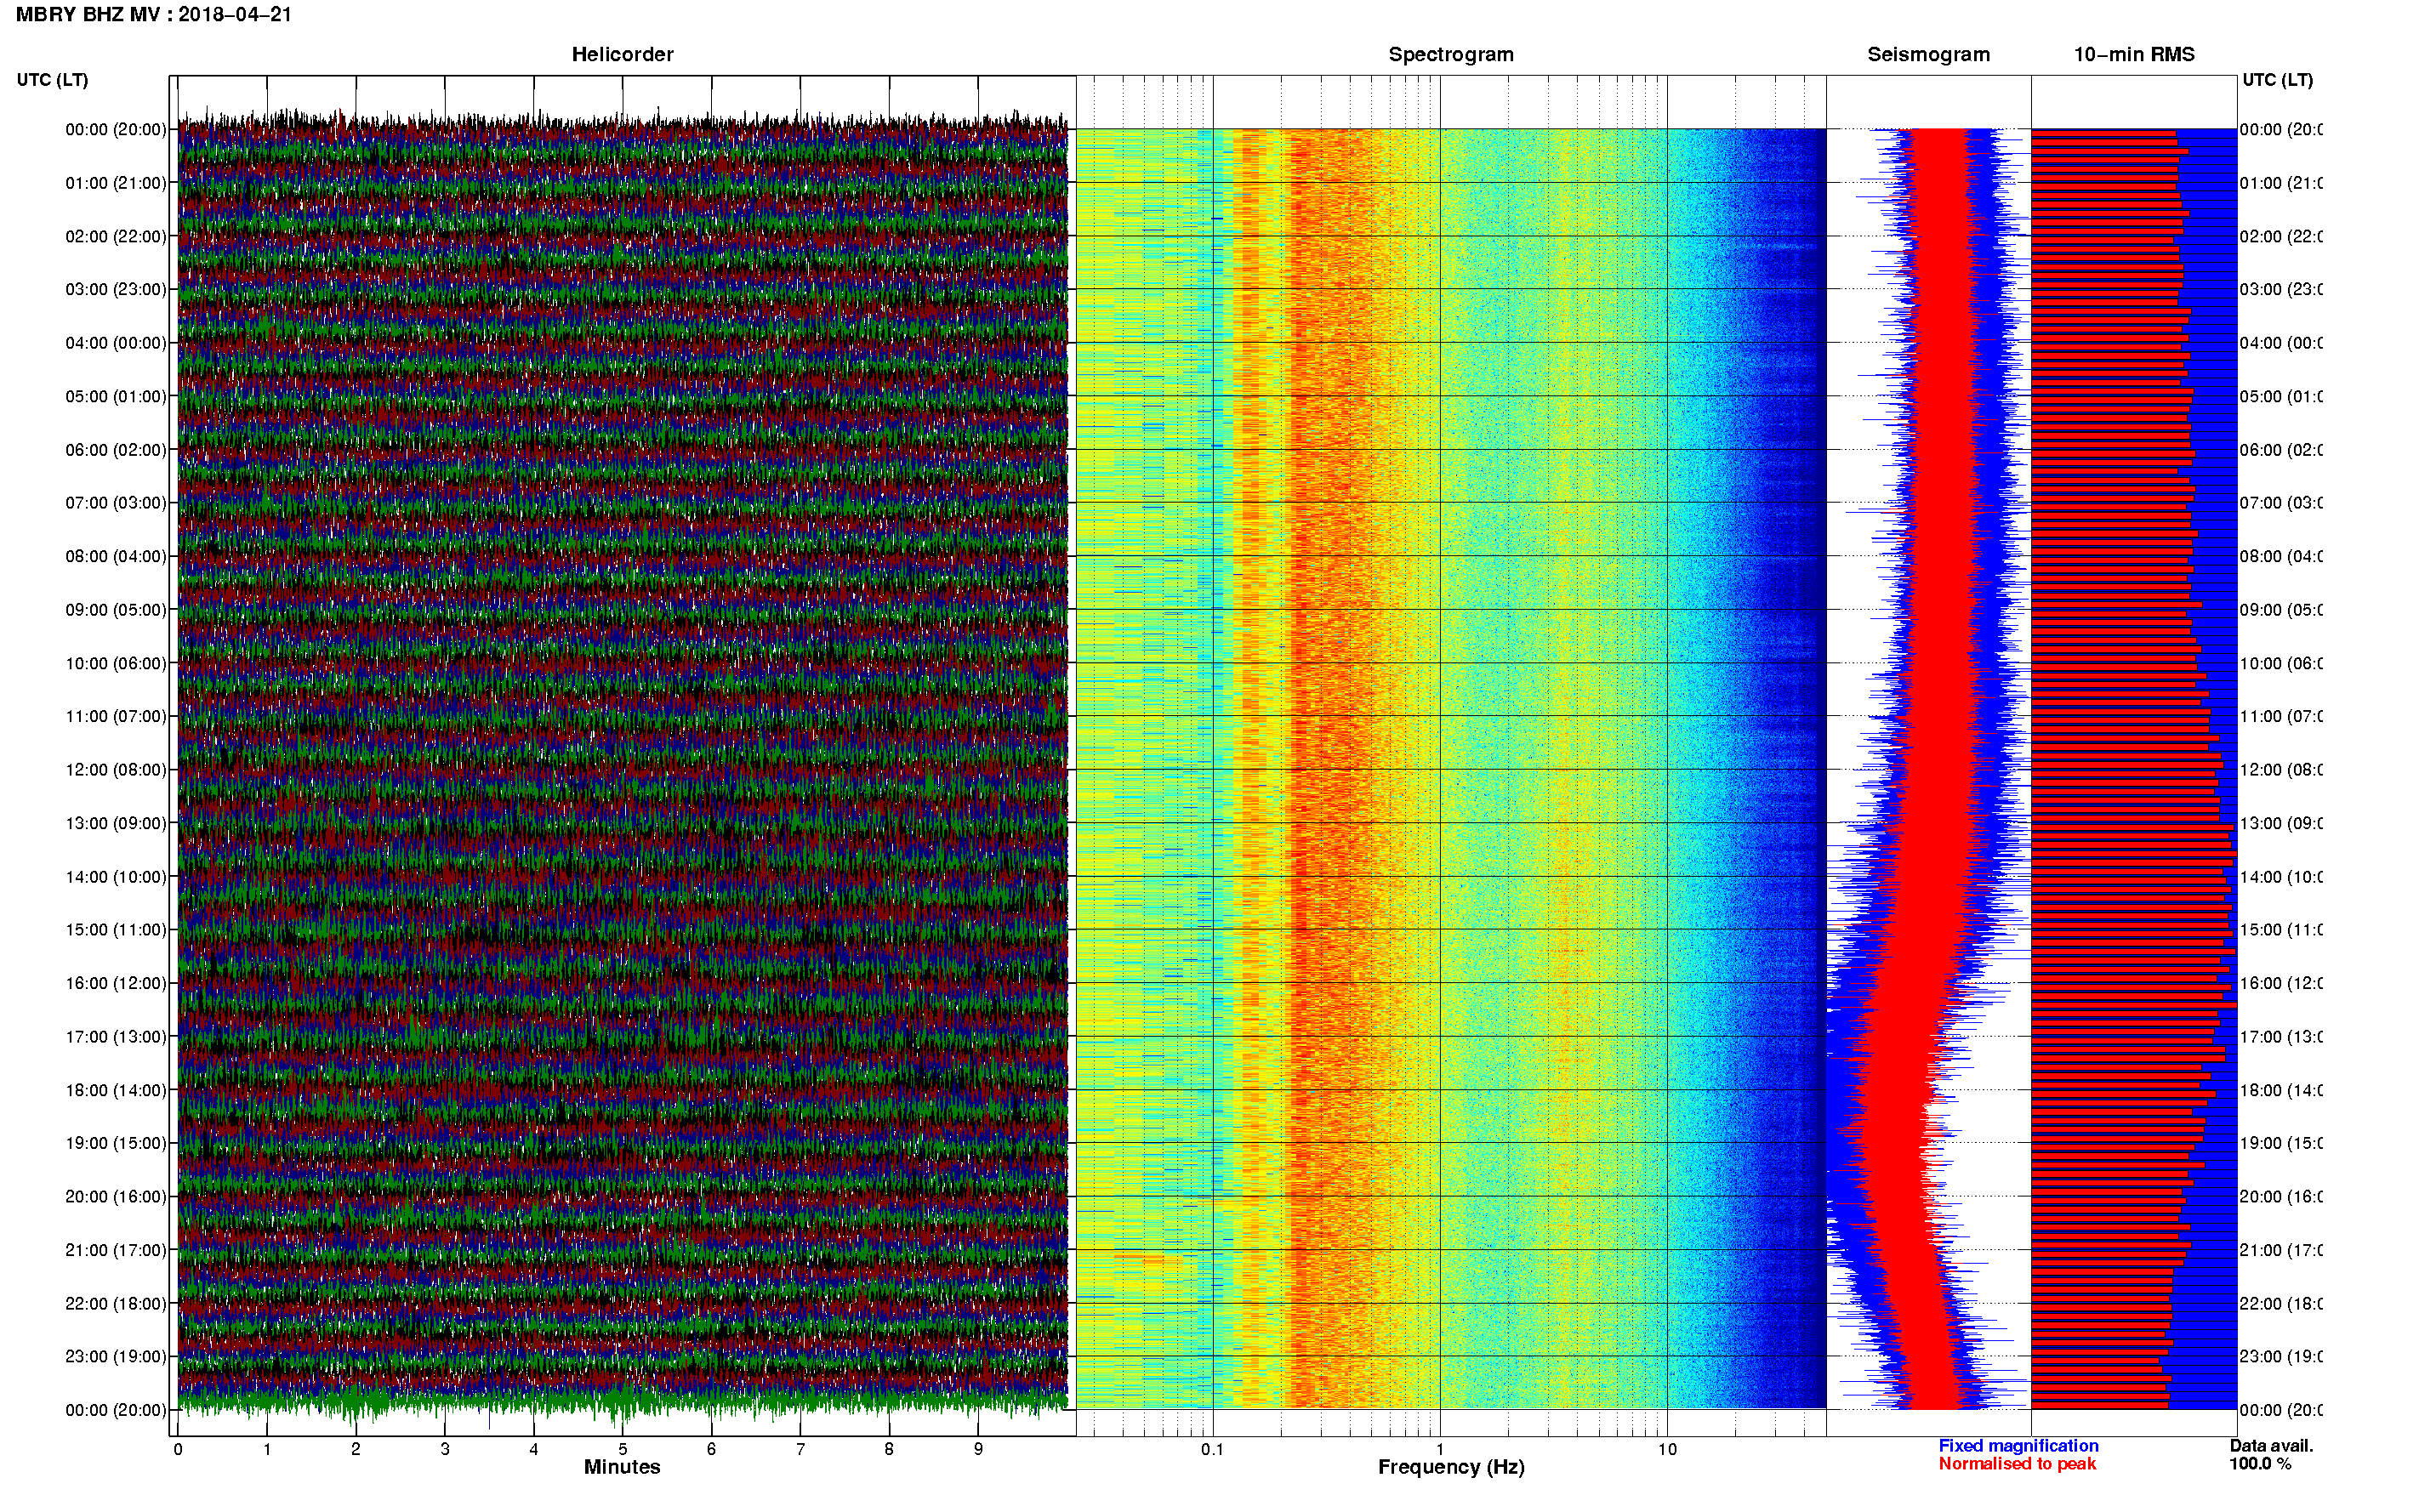
Task: Click minute tick label '0' under the helicorder
Action: click(x=178, y=1449)
